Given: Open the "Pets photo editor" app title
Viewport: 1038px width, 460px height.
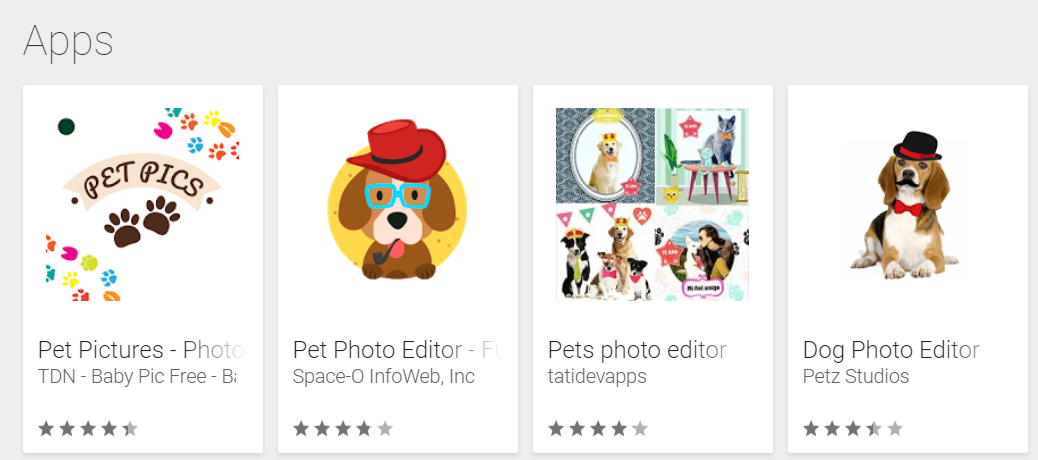Looking at the screenshot, I should pos(637,350).
